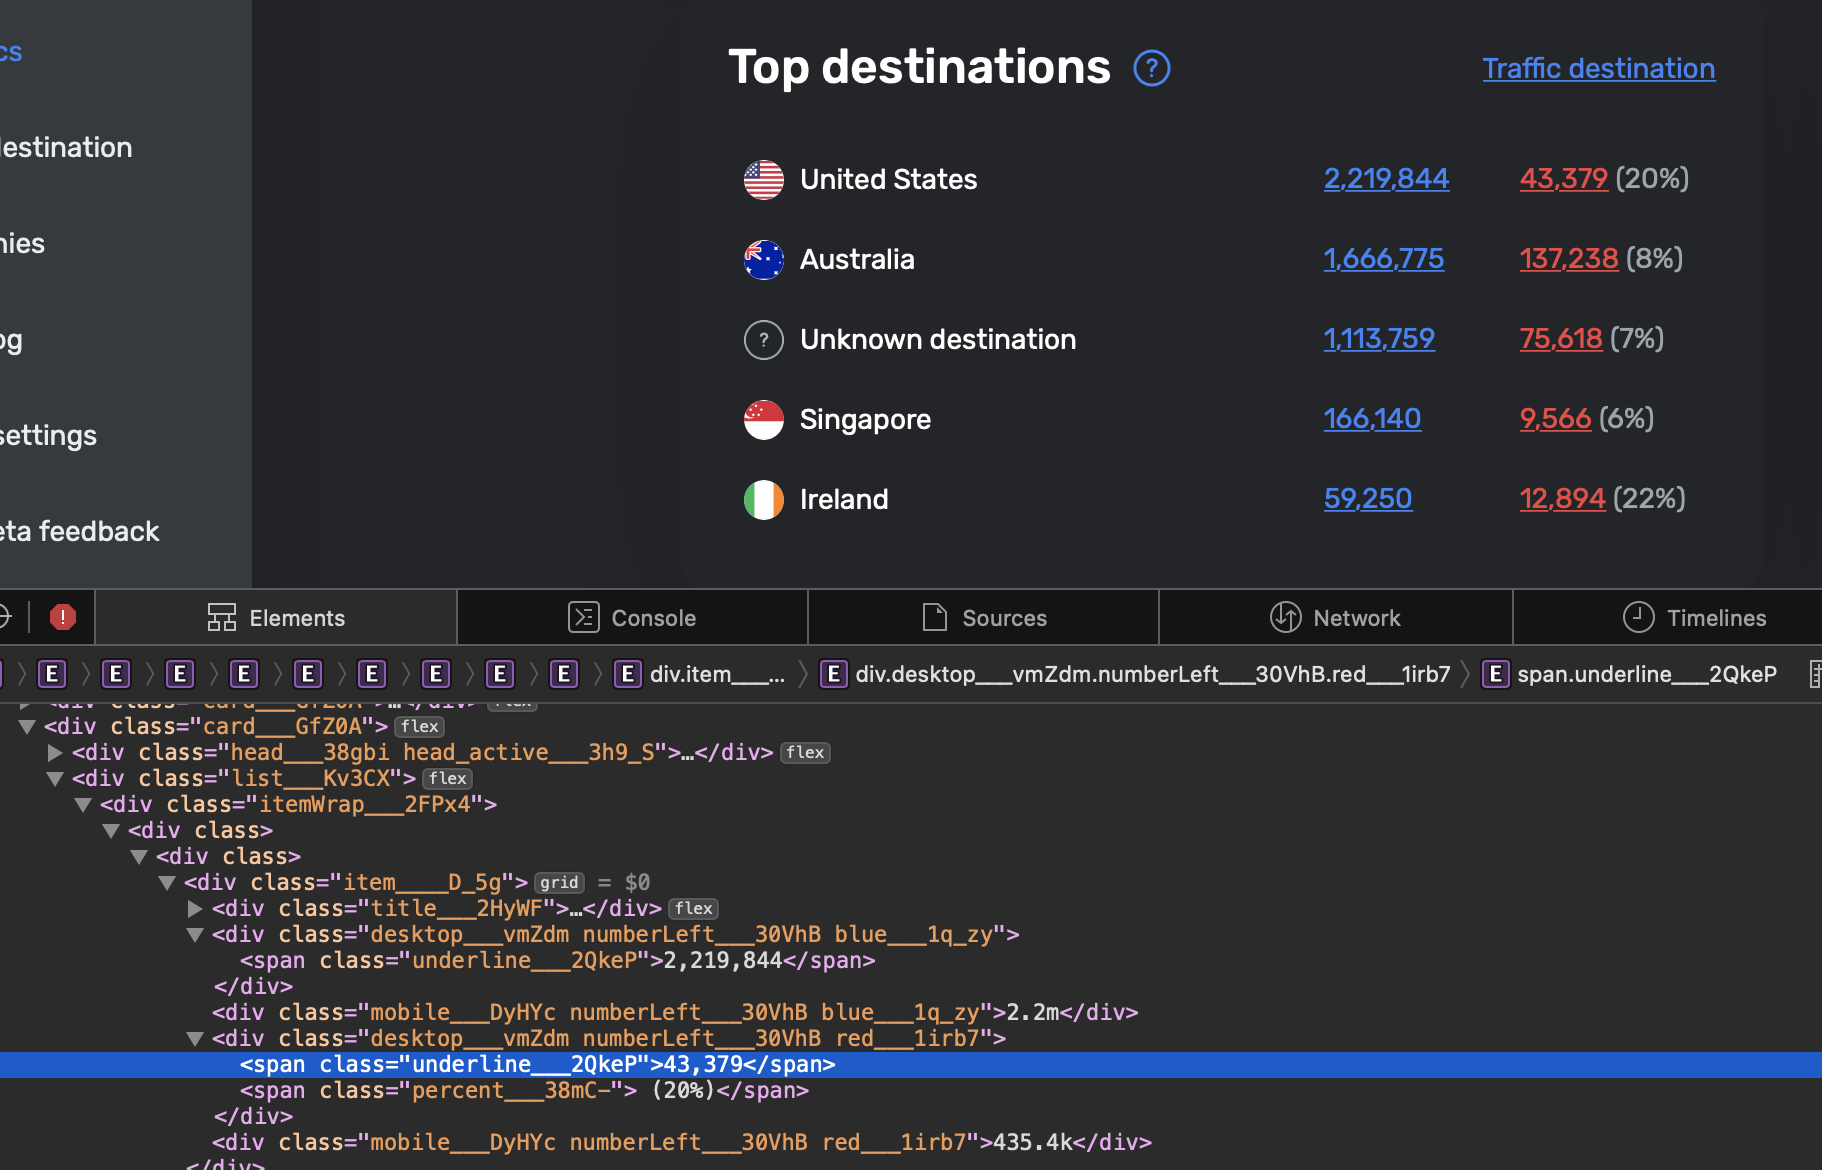
Task: Open the 59,250 Ireland traffic link
Action: [x=1368, y=499]
